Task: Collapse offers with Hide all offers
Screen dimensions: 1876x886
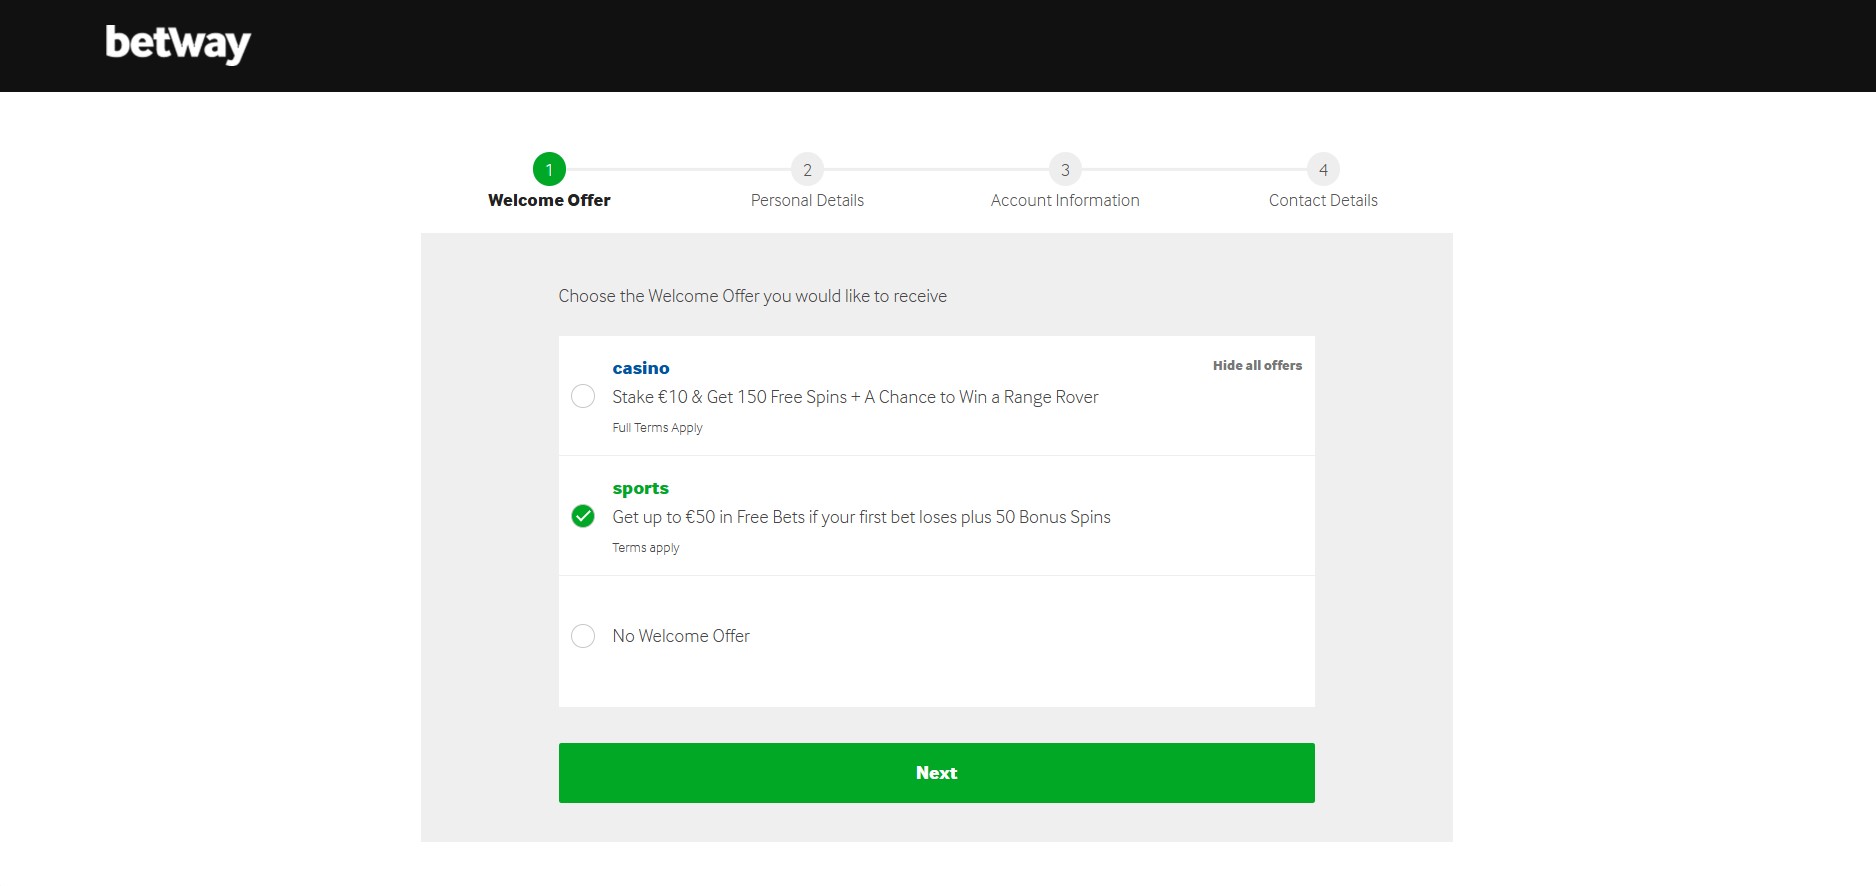Action: tap(1257, 366)
